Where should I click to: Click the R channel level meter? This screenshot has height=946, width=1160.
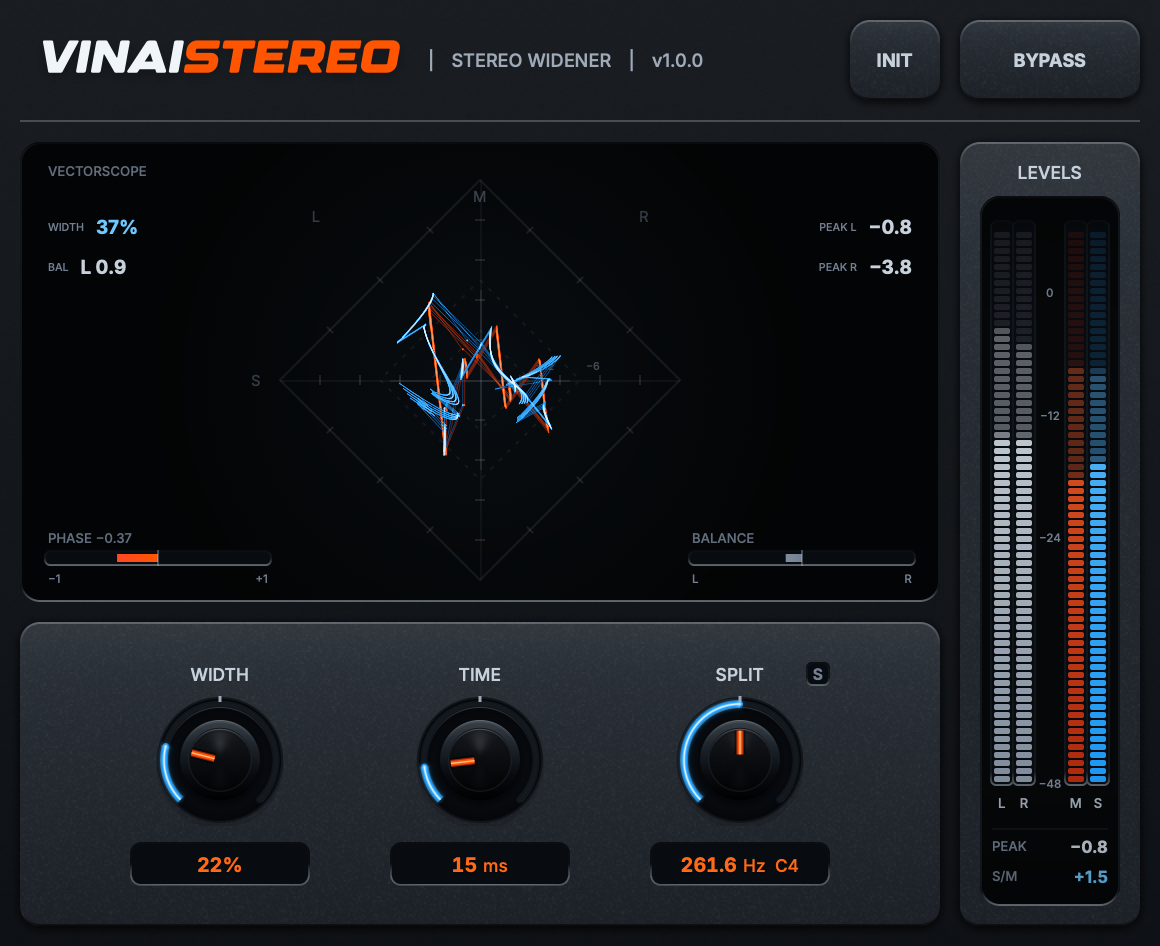point(1024,502)
